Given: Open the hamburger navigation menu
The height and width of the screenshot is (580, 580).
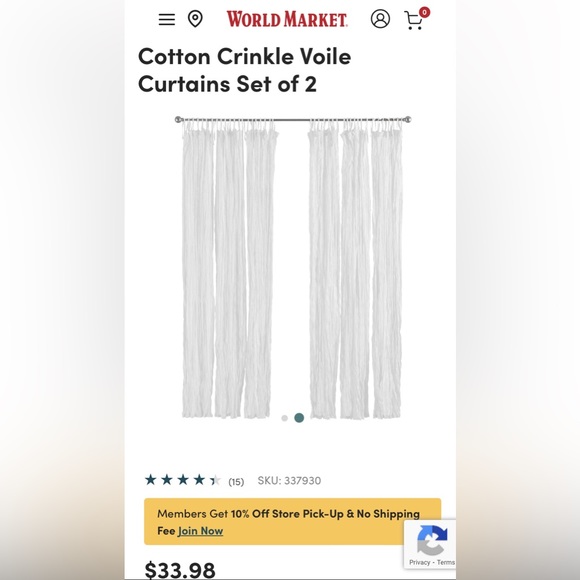Looking at the screenshot, I should pyautogui.click(x=167, y=19).
